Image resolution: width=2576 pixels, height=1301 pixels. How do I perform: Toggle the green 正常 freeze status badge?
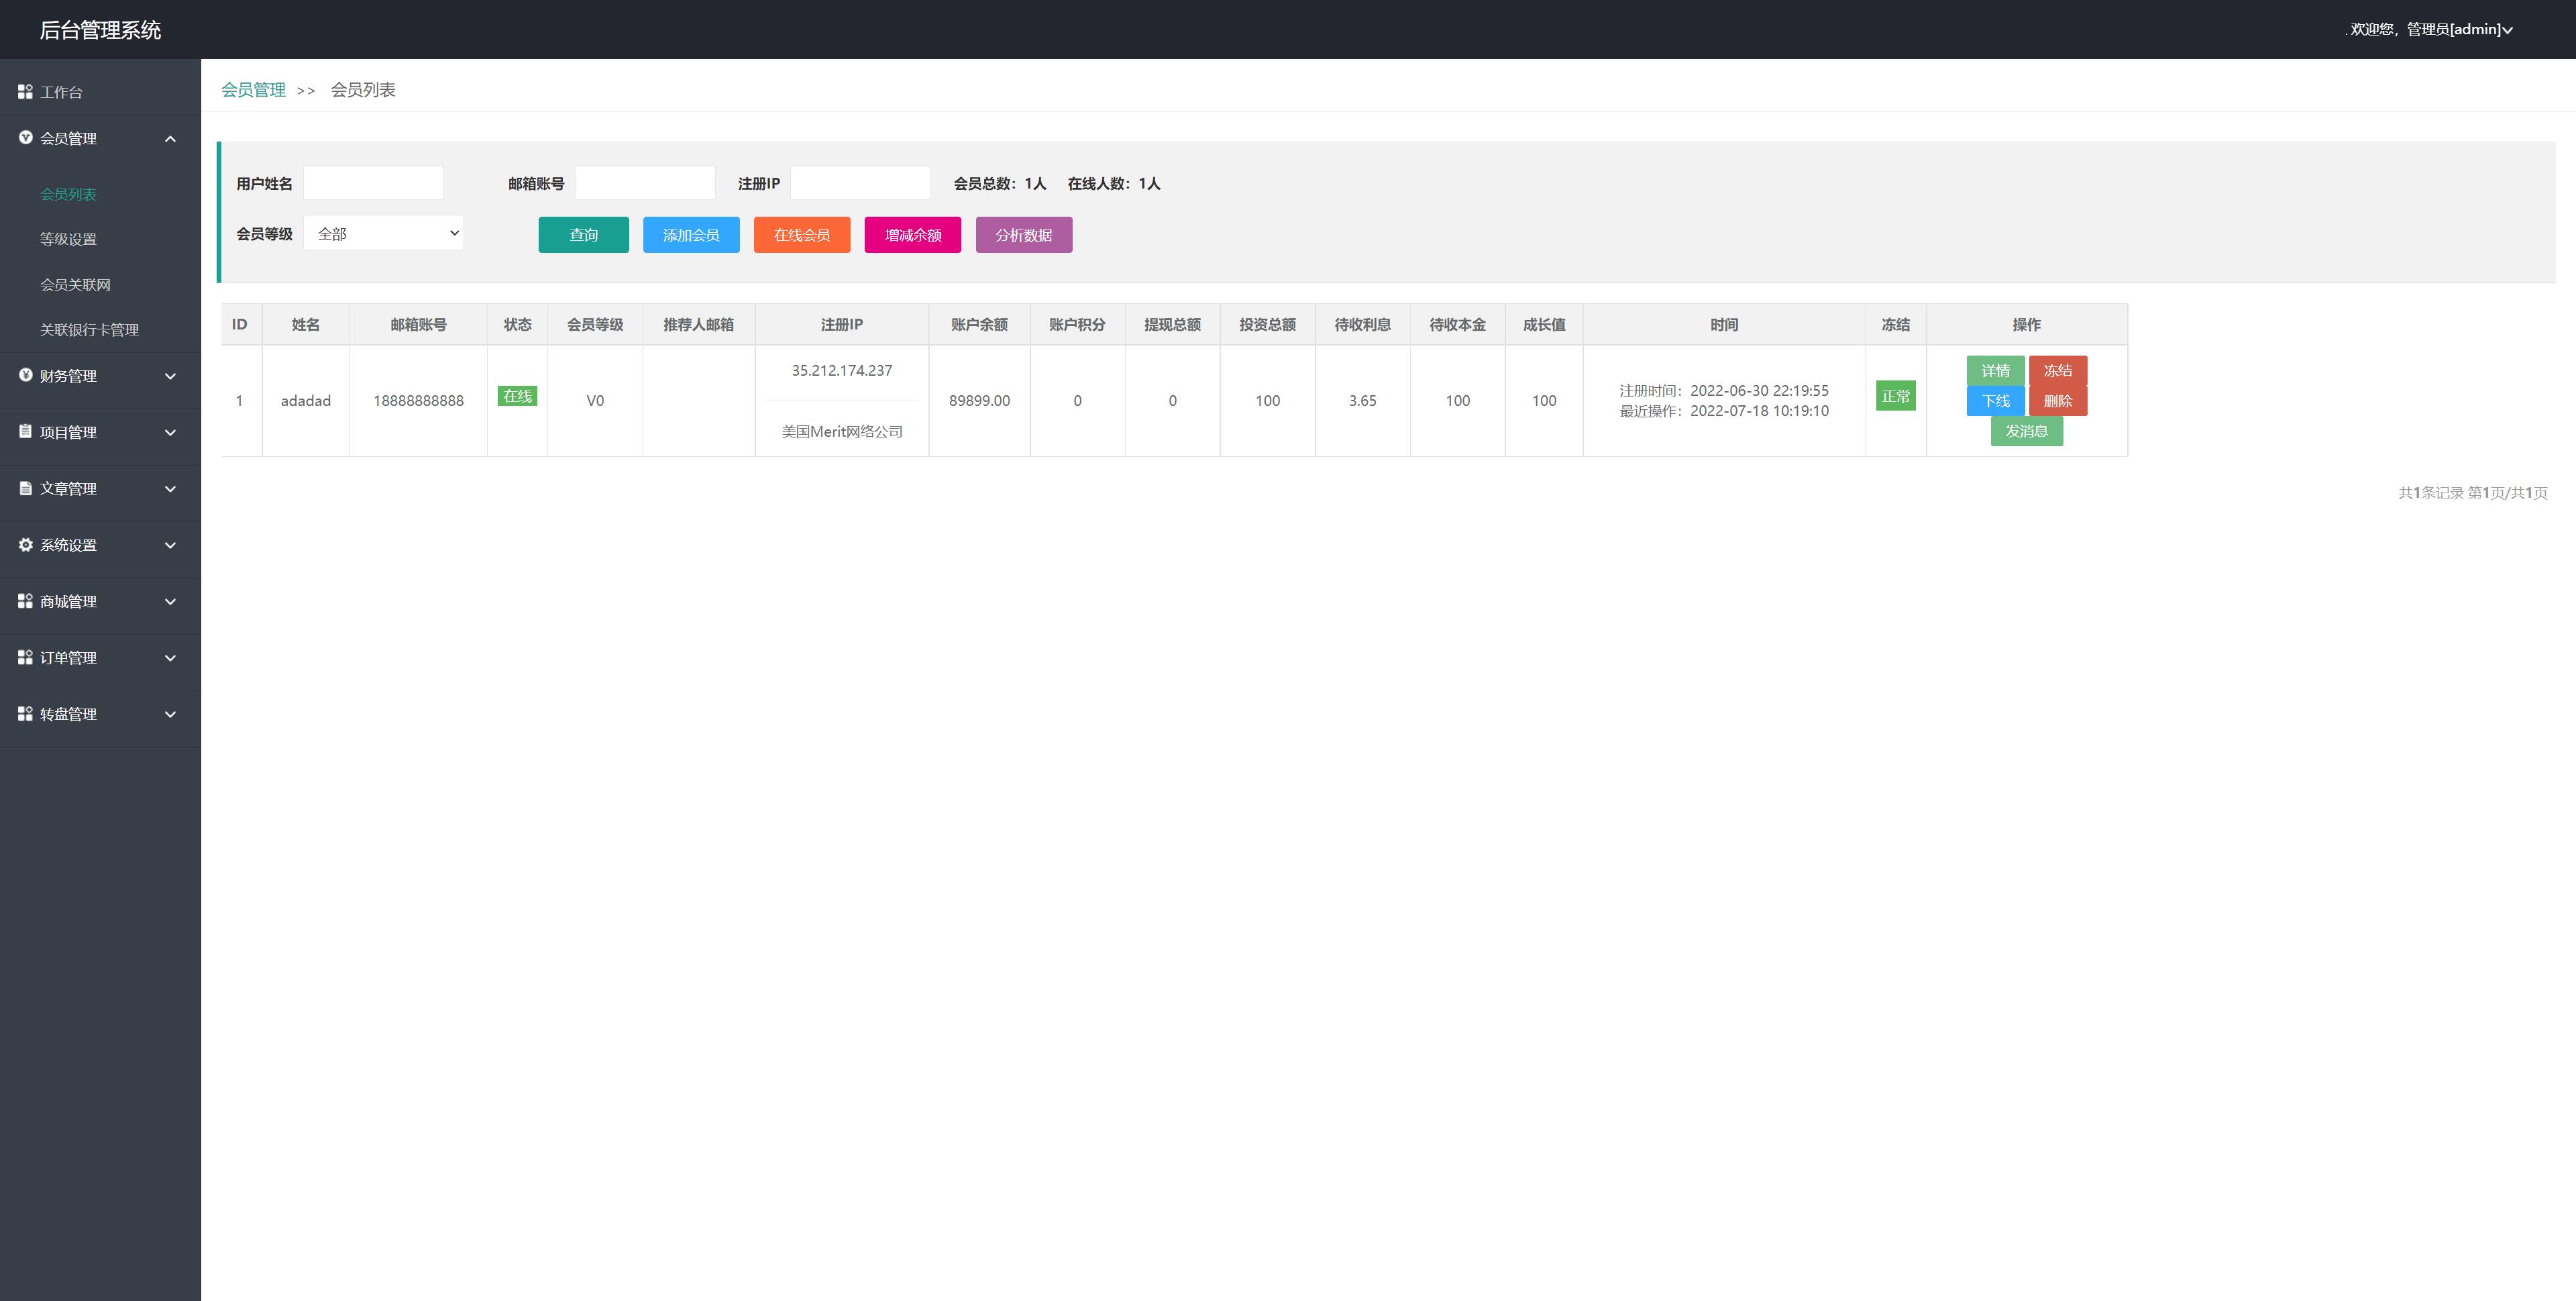point(1895,396)
